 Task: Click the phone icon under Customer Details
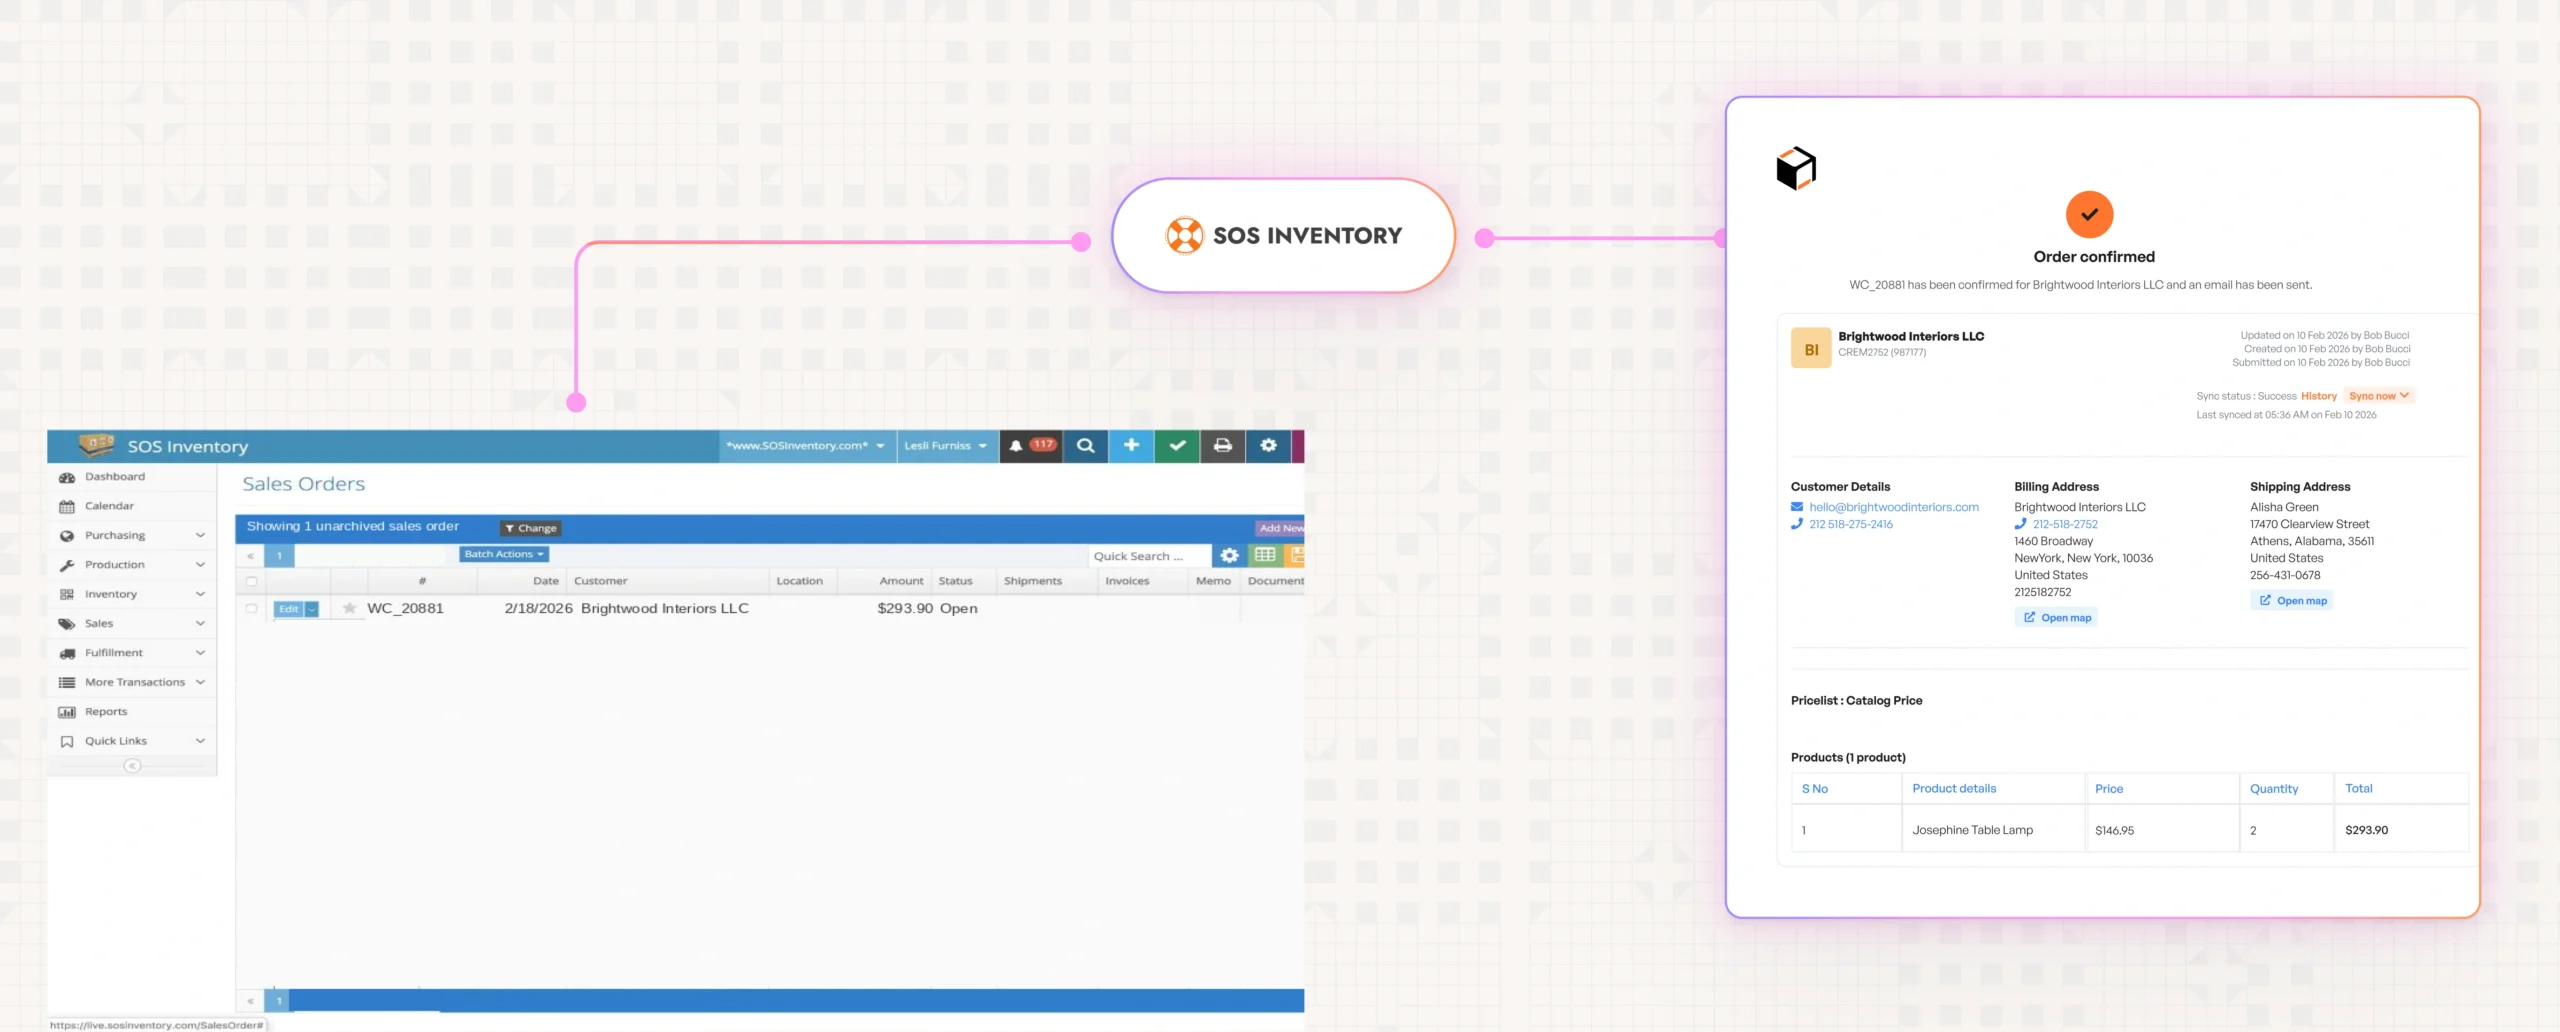[1797, 524]
